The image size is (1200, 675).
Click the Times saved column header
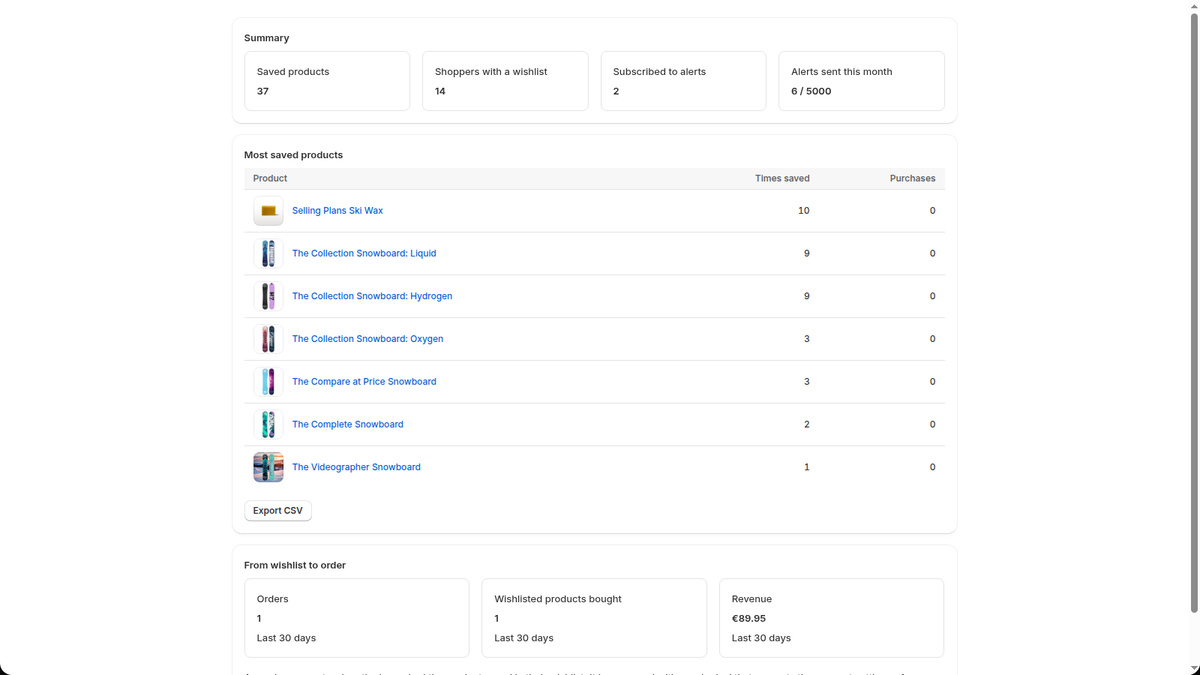782,179
